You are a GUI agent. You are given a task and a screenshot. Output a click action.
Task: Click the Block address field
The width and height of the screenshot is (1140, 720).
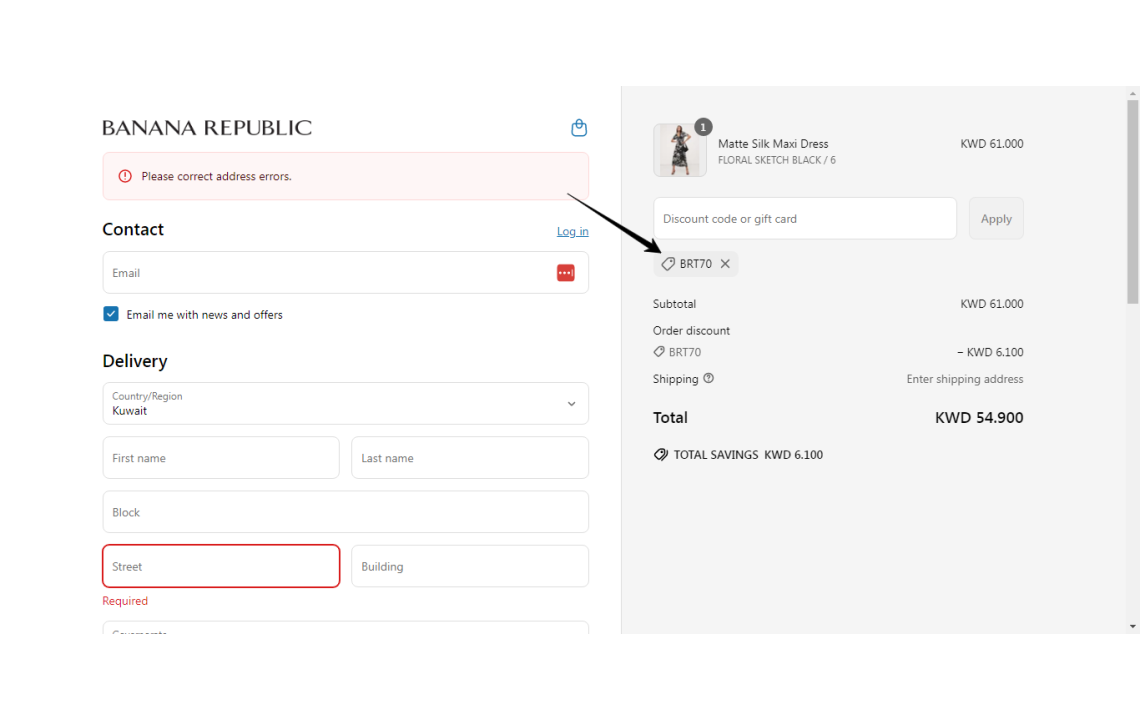[x=345, y=512]
